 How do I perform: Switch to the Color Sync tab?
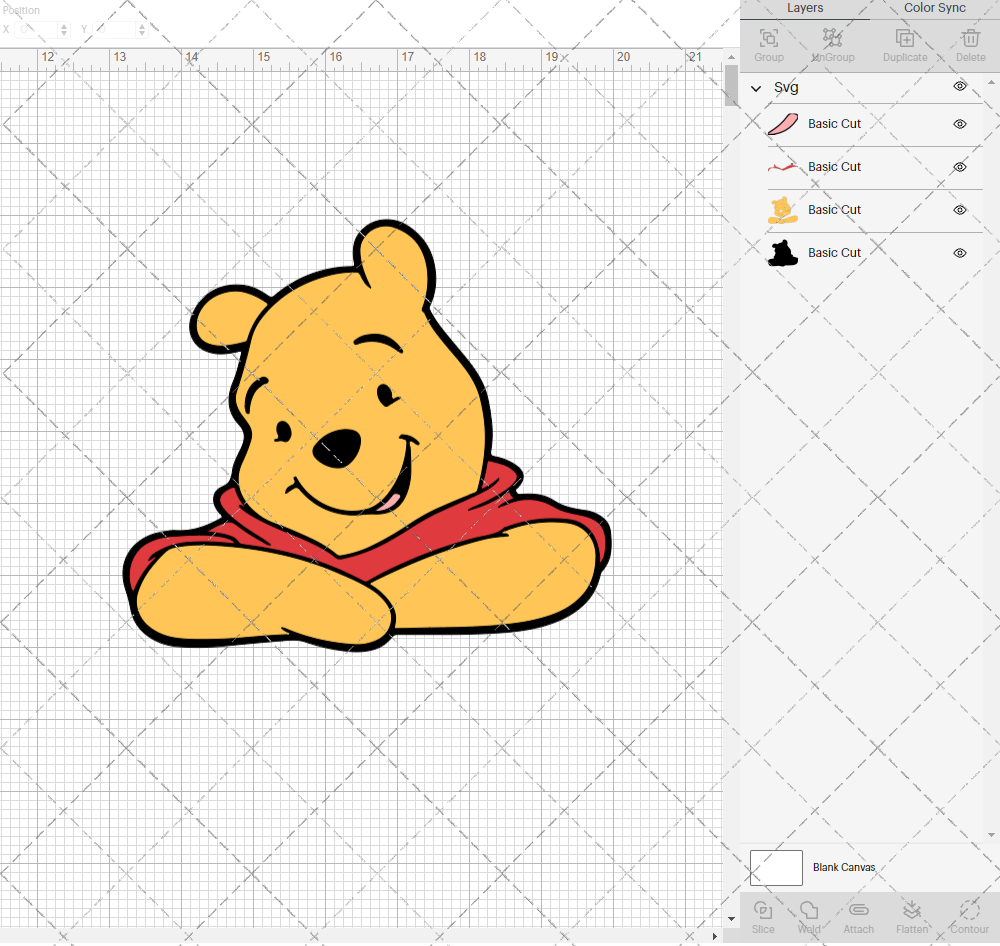pyautogui.click(x=934, y=8)
